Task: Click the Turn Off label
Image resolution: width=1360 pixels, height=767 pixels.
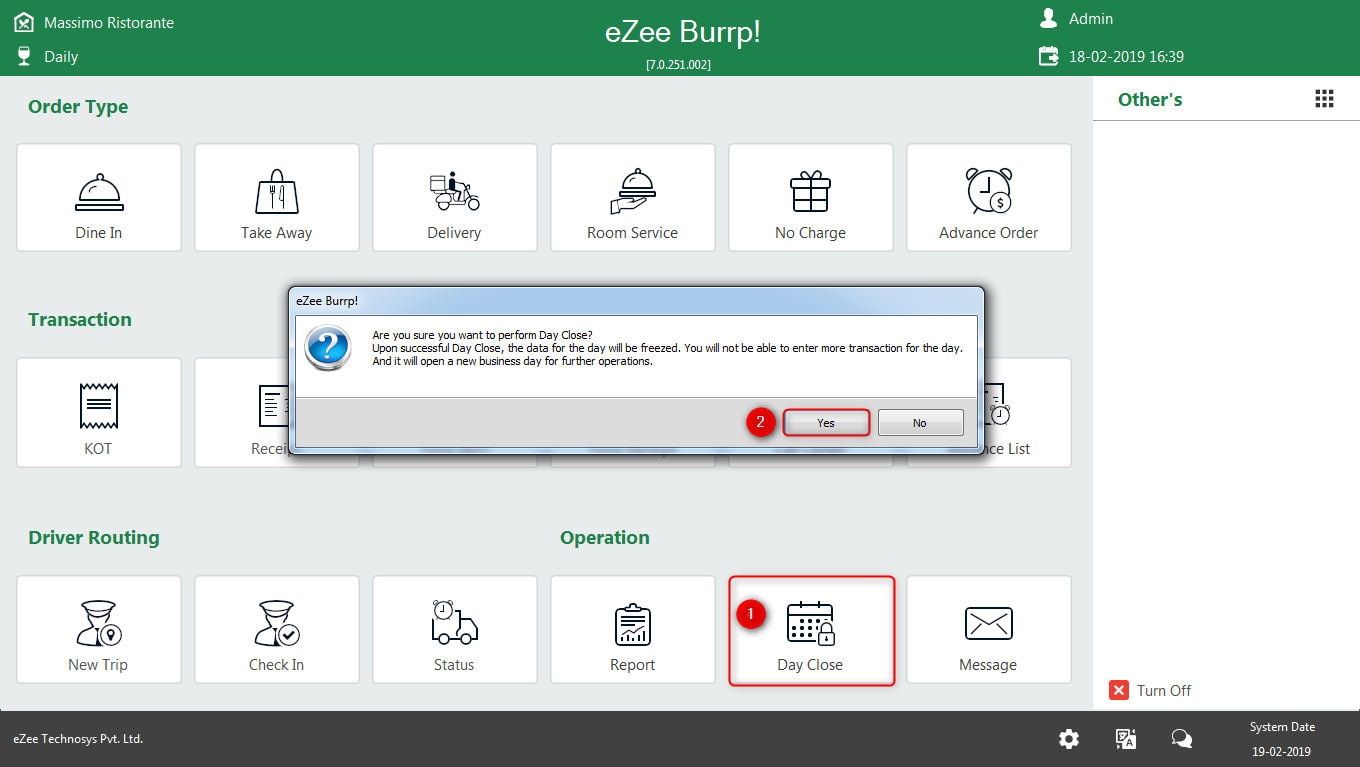Action: click(1164, 690)
